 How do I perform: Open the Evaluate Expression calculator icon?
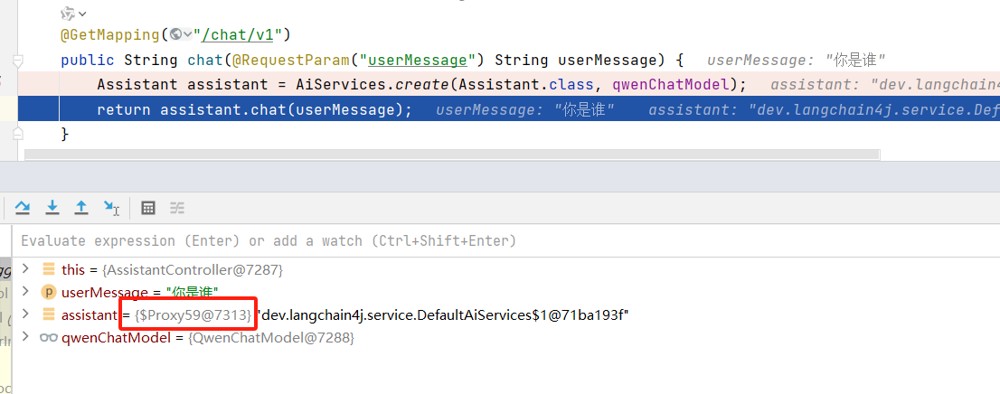tap(148, 208)
